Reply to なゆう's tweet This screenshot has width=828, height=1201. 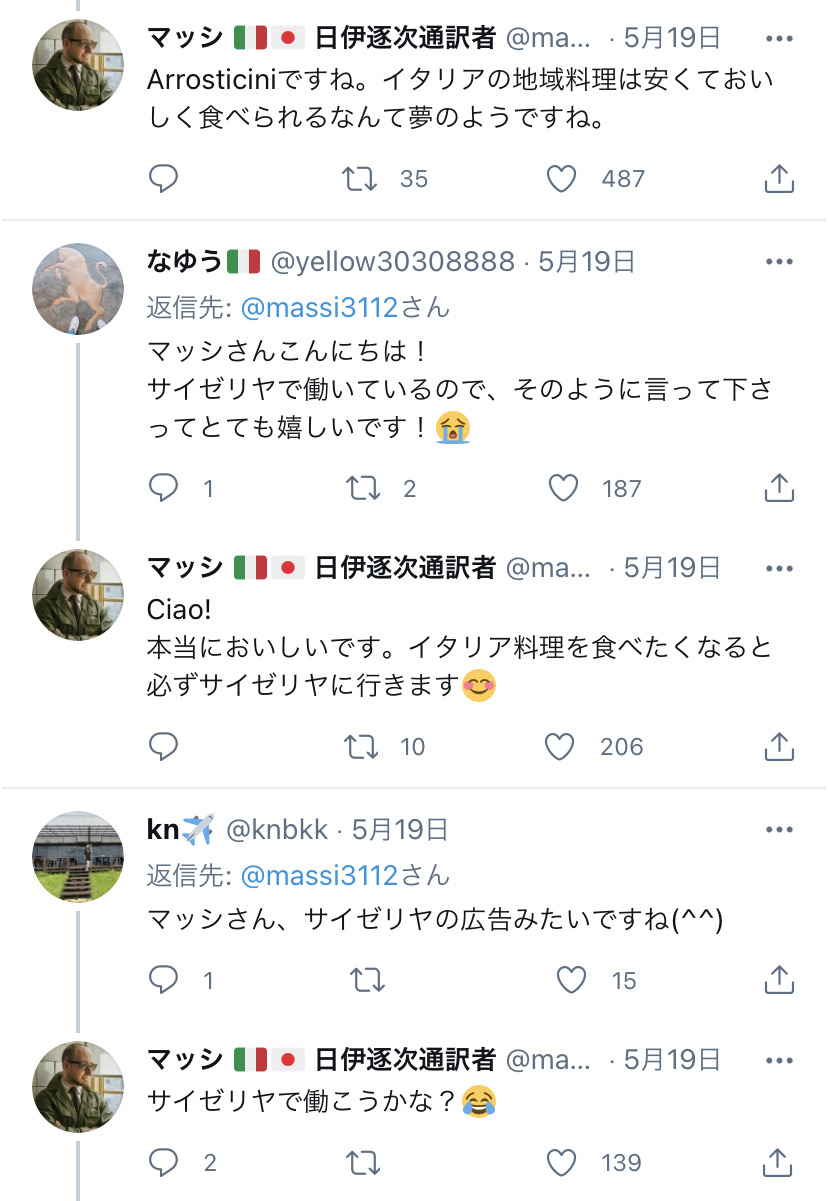coord(163,488)
